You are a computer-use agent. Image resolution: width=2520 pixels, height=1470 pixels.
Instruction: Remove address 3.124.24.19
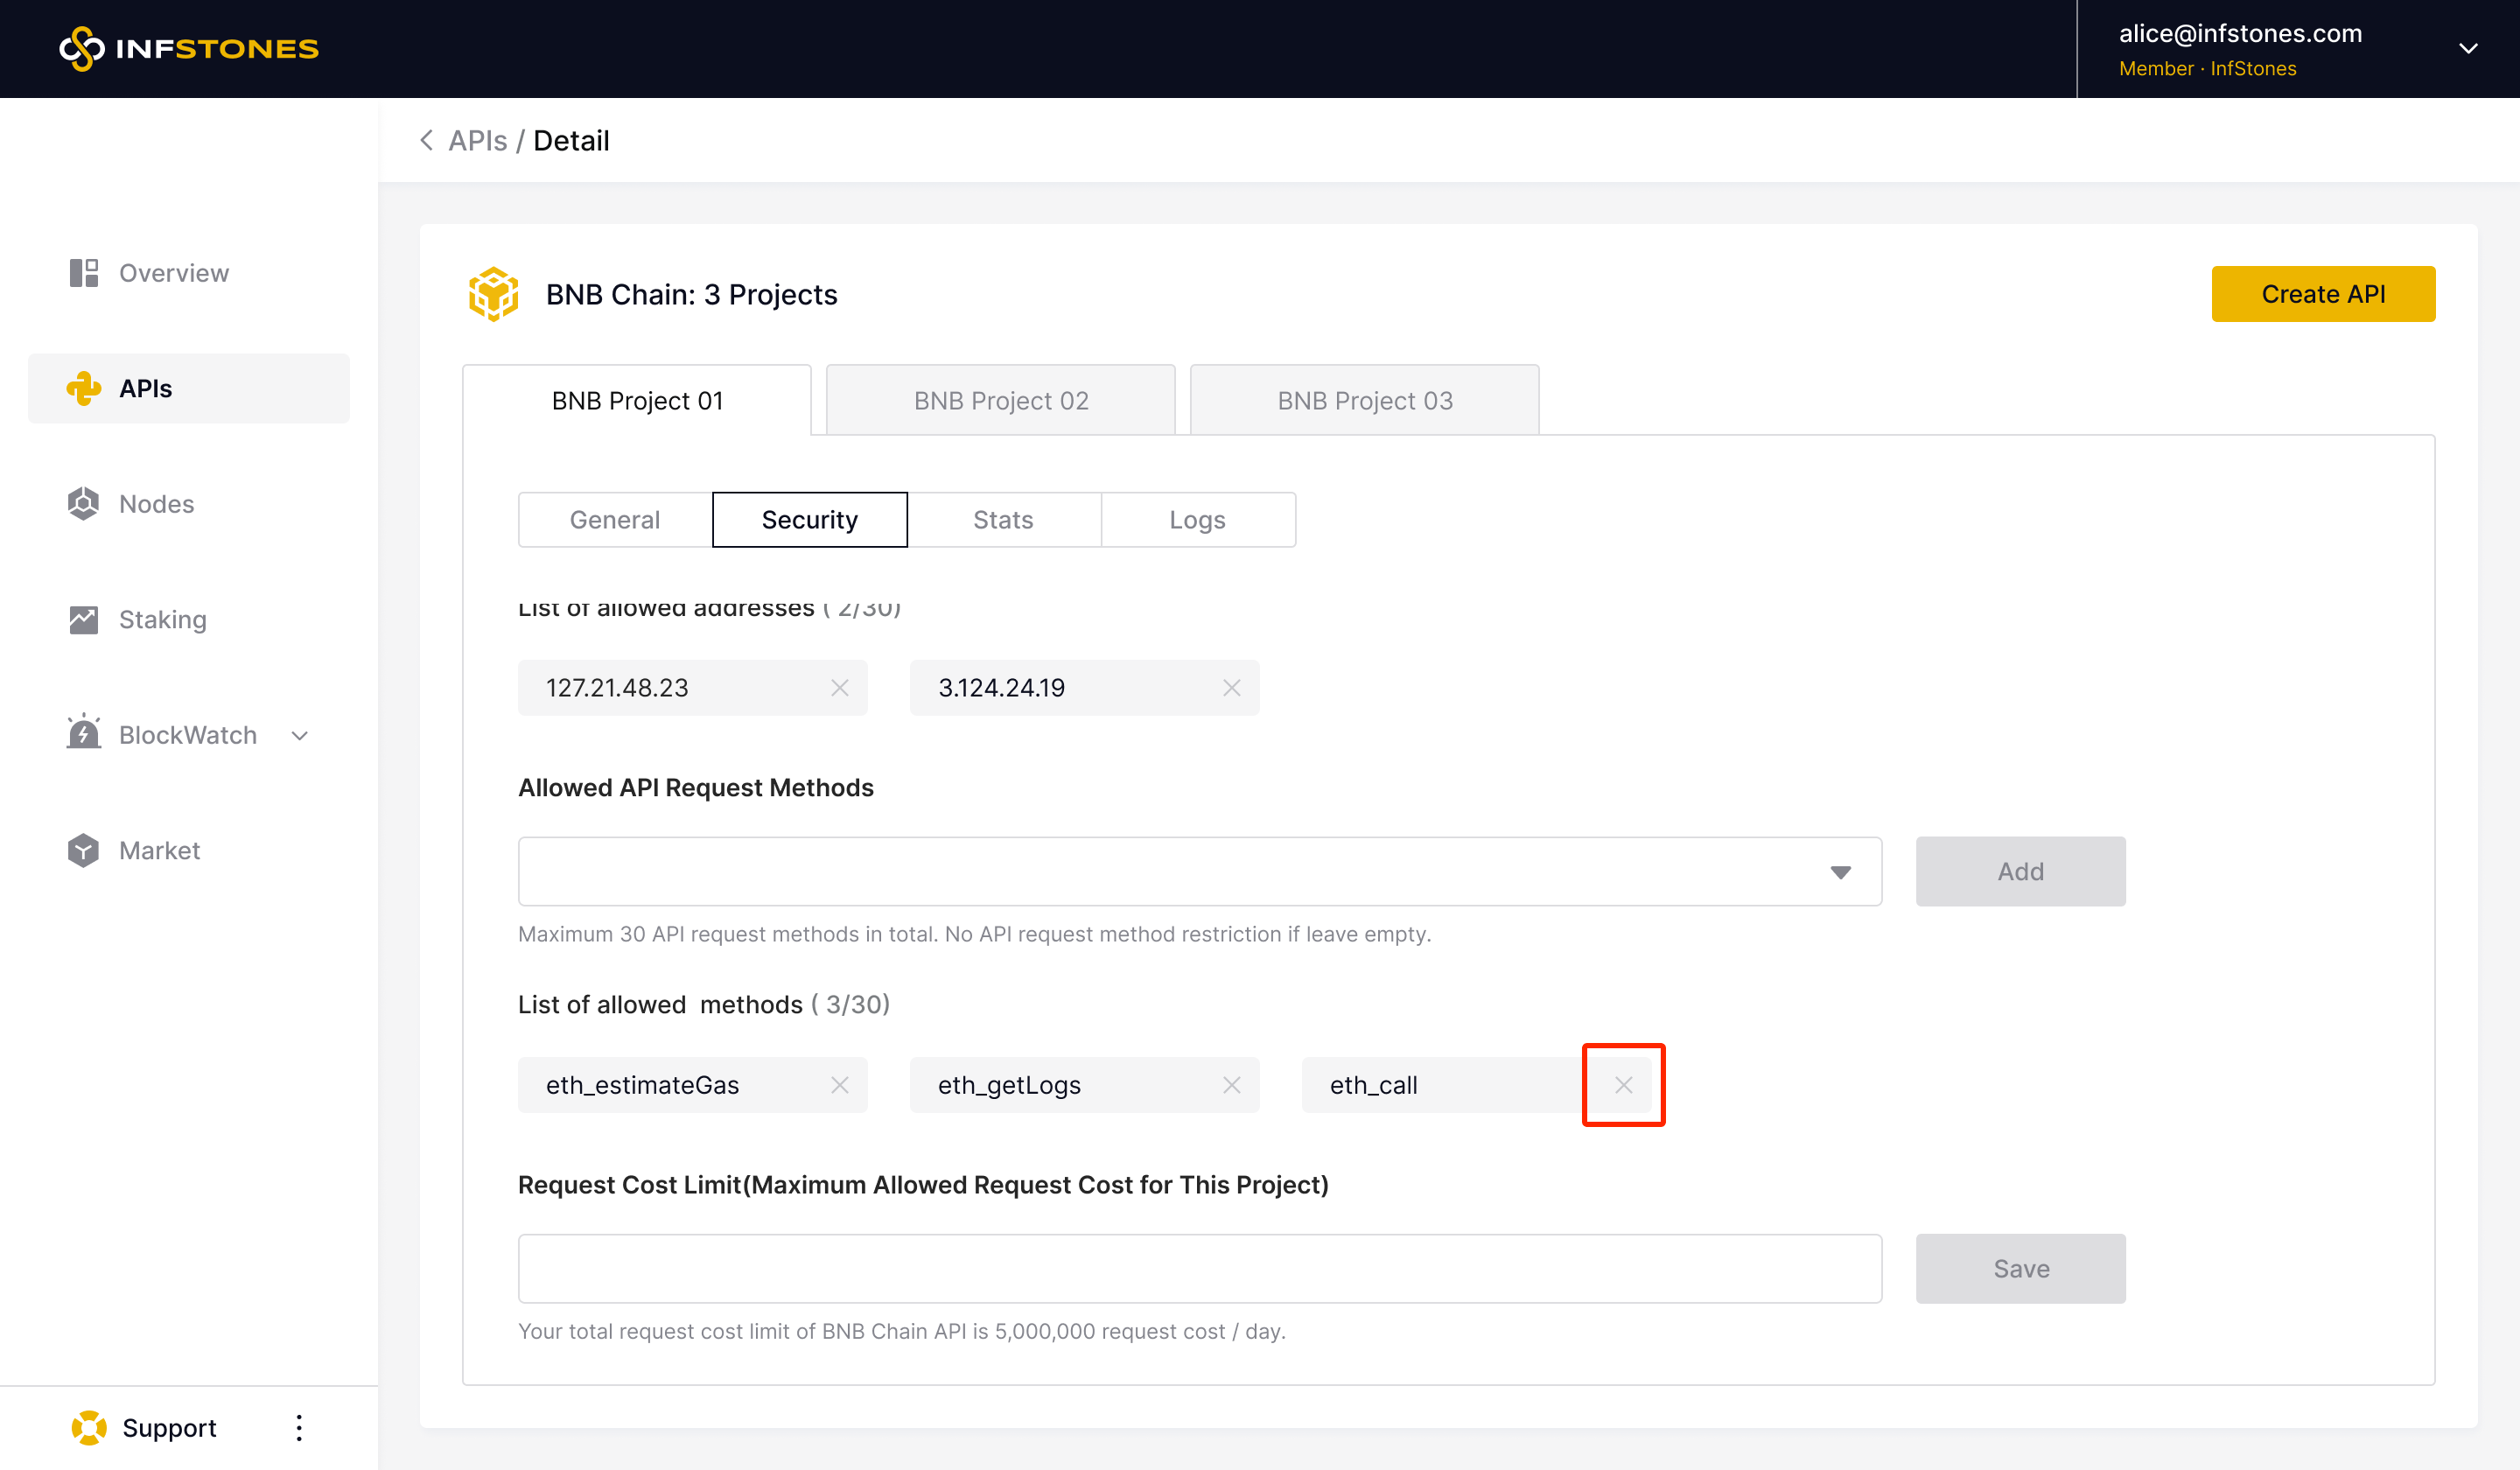(x=1232, y=688)
